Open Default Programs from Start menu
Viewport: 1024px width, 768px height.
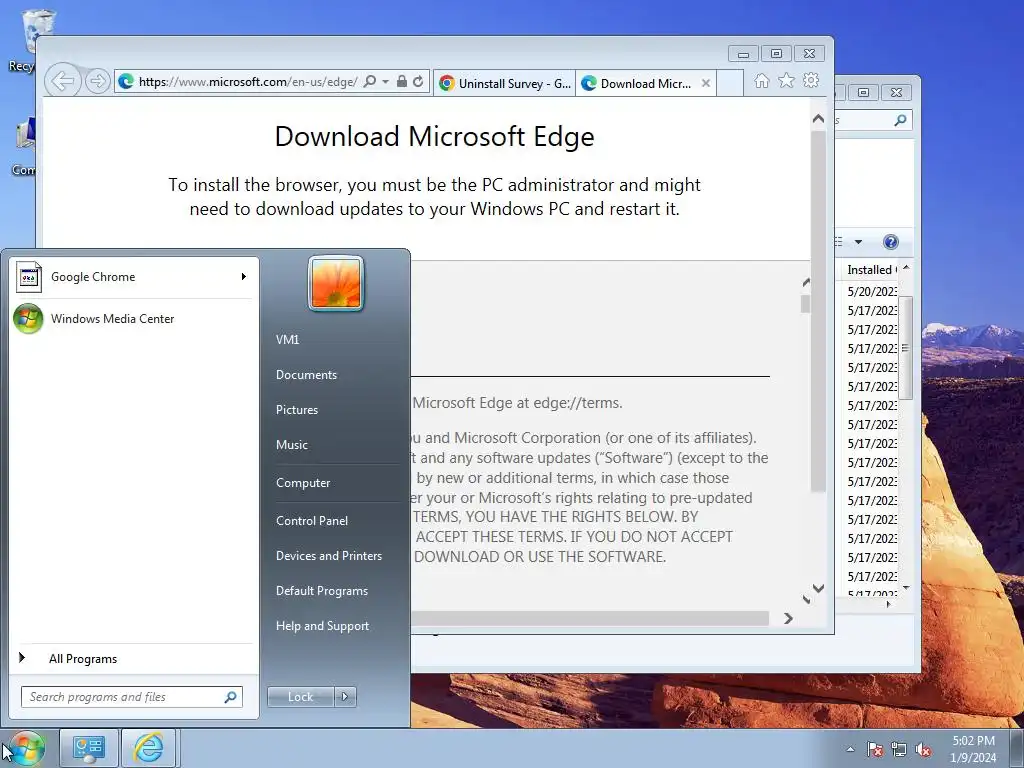[321, 591]
